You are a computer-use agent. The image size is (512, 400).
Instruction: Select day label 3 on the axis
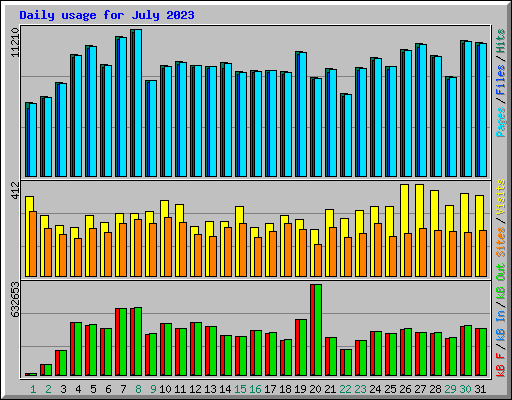64,389
